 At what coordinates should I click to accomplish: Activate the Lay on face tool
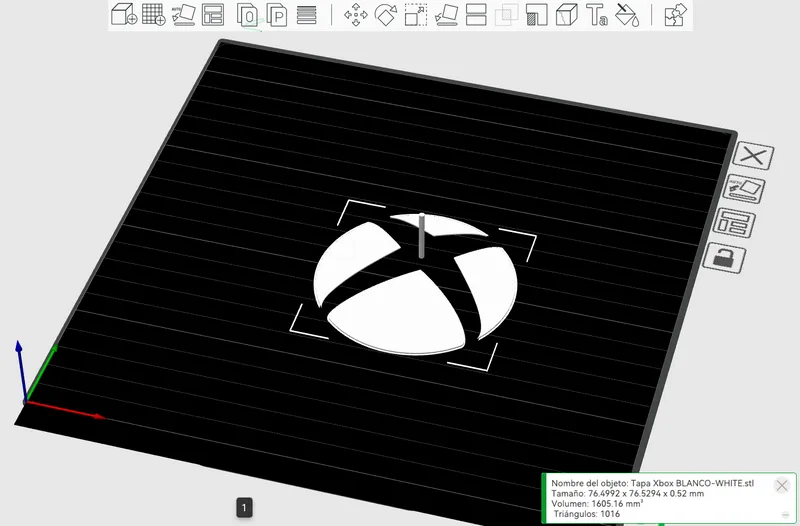(446, 14)
